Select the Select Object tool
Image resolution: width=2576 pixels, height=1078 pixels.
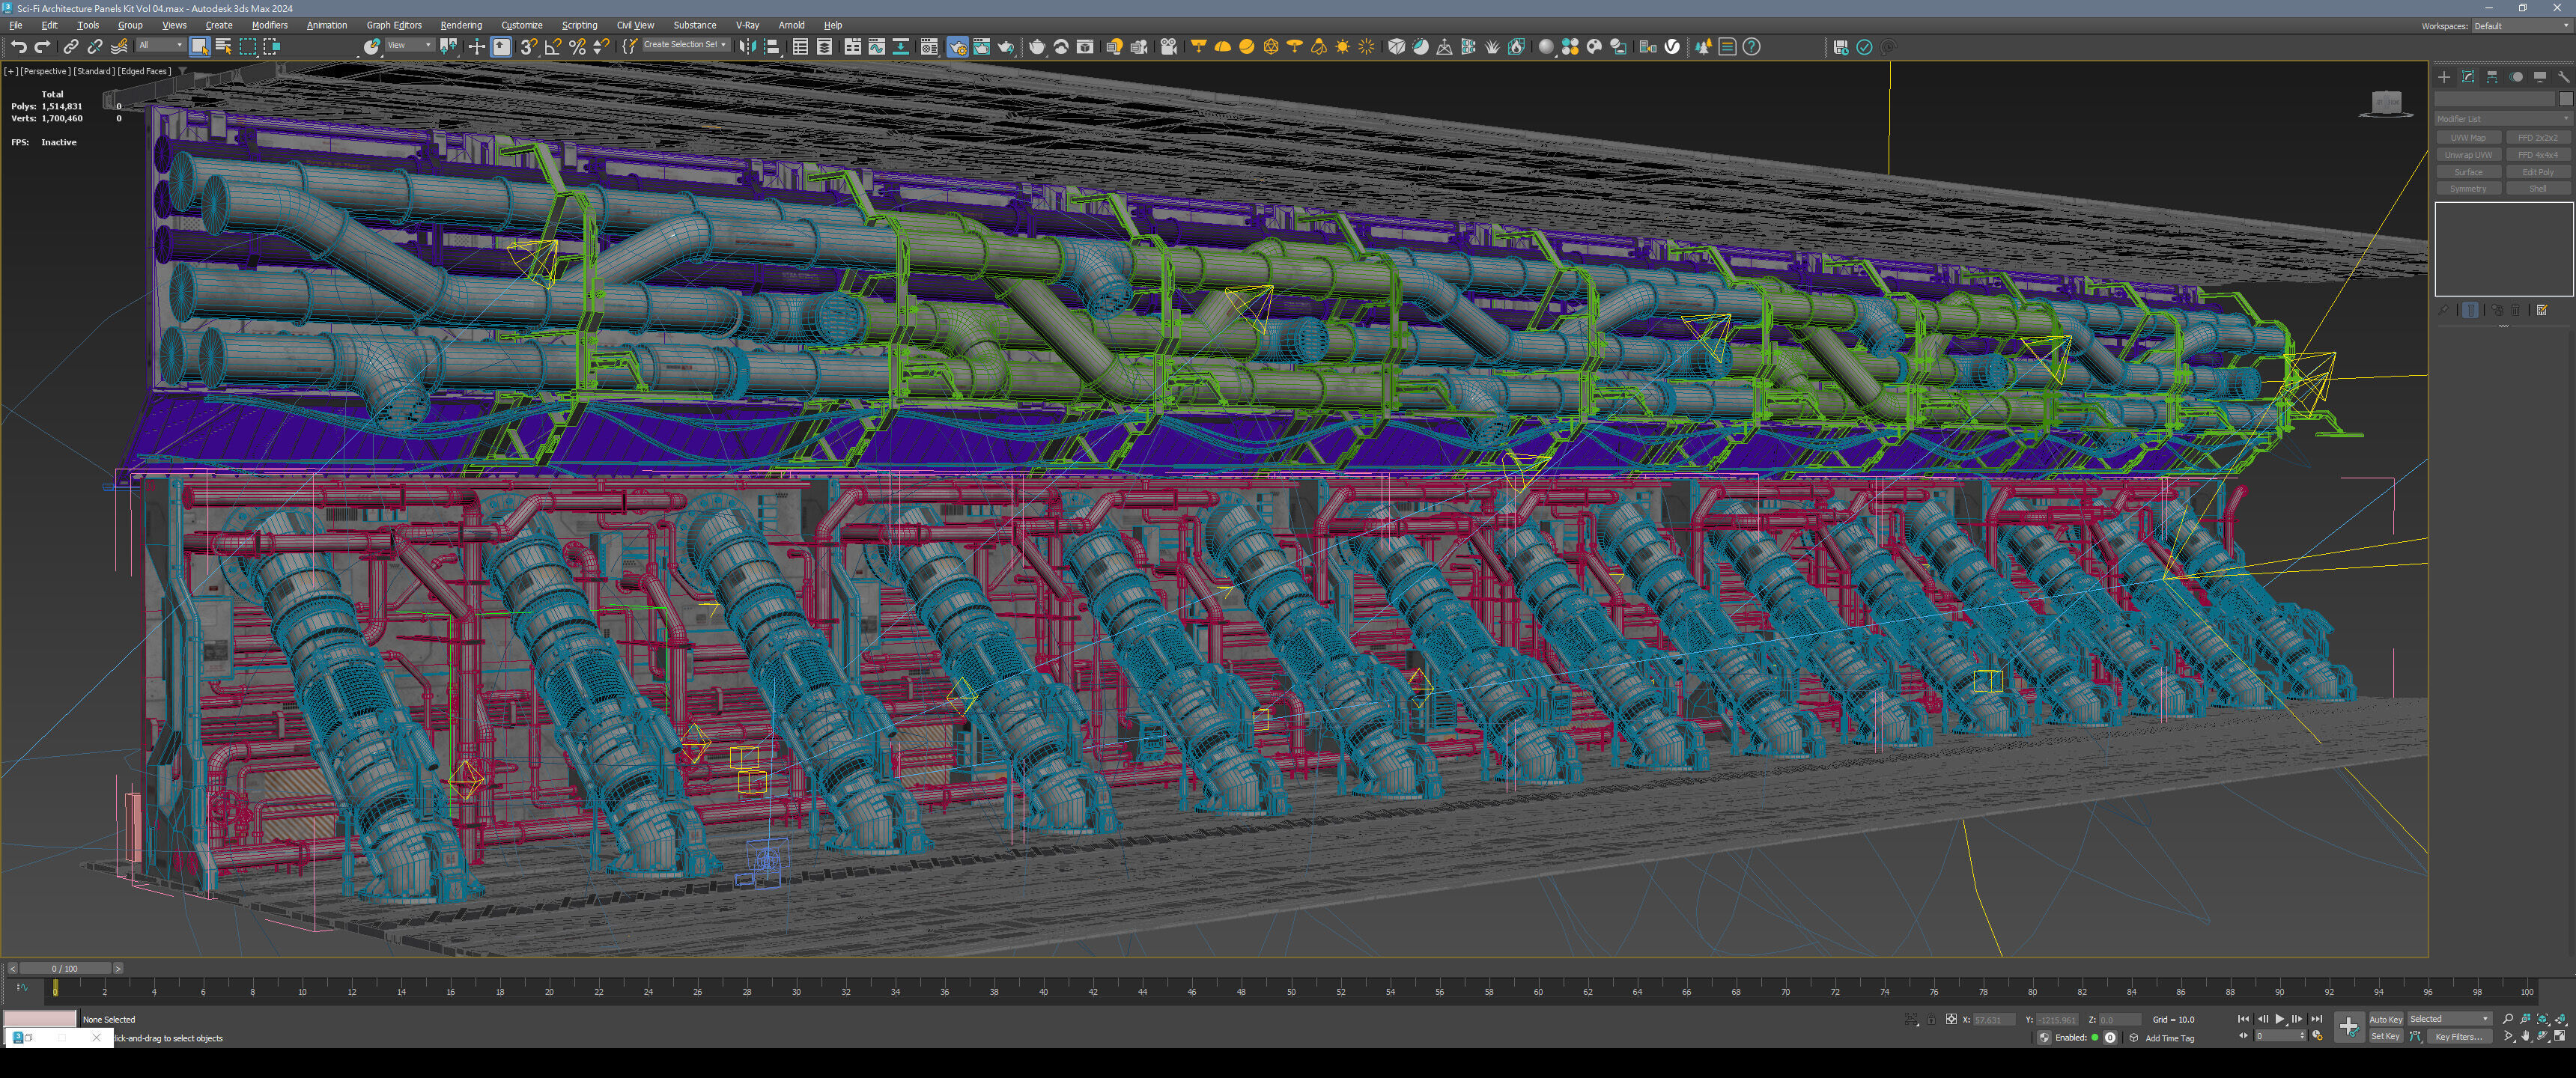pos(199,46)
